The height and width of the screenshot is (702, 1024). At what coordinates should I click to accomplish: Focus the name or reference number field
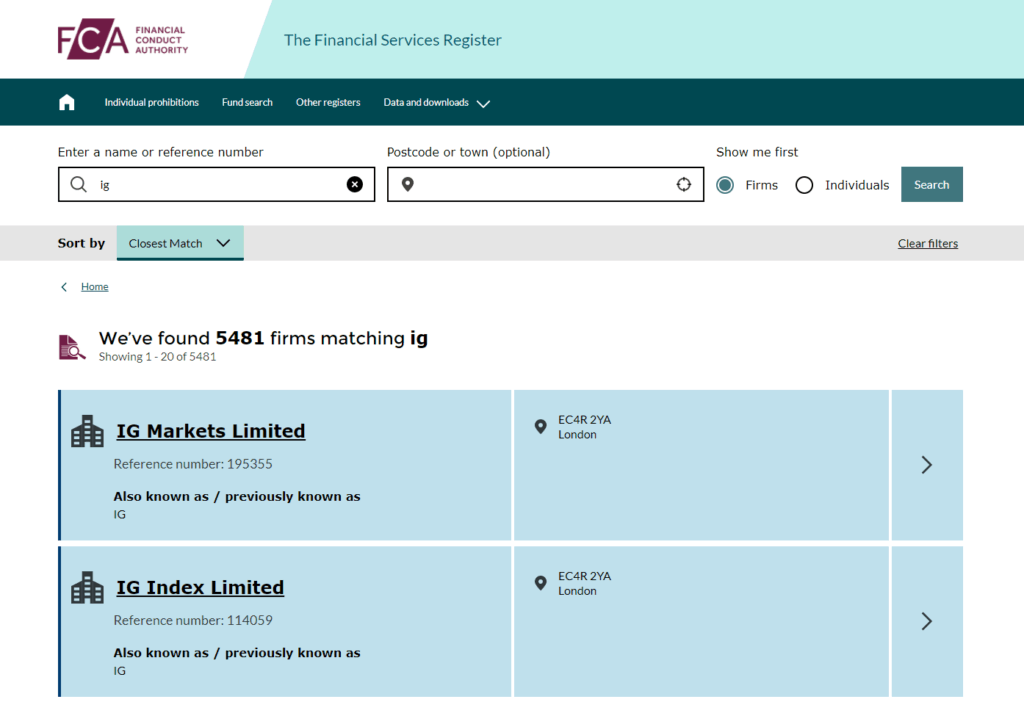[x=216, y=185]
